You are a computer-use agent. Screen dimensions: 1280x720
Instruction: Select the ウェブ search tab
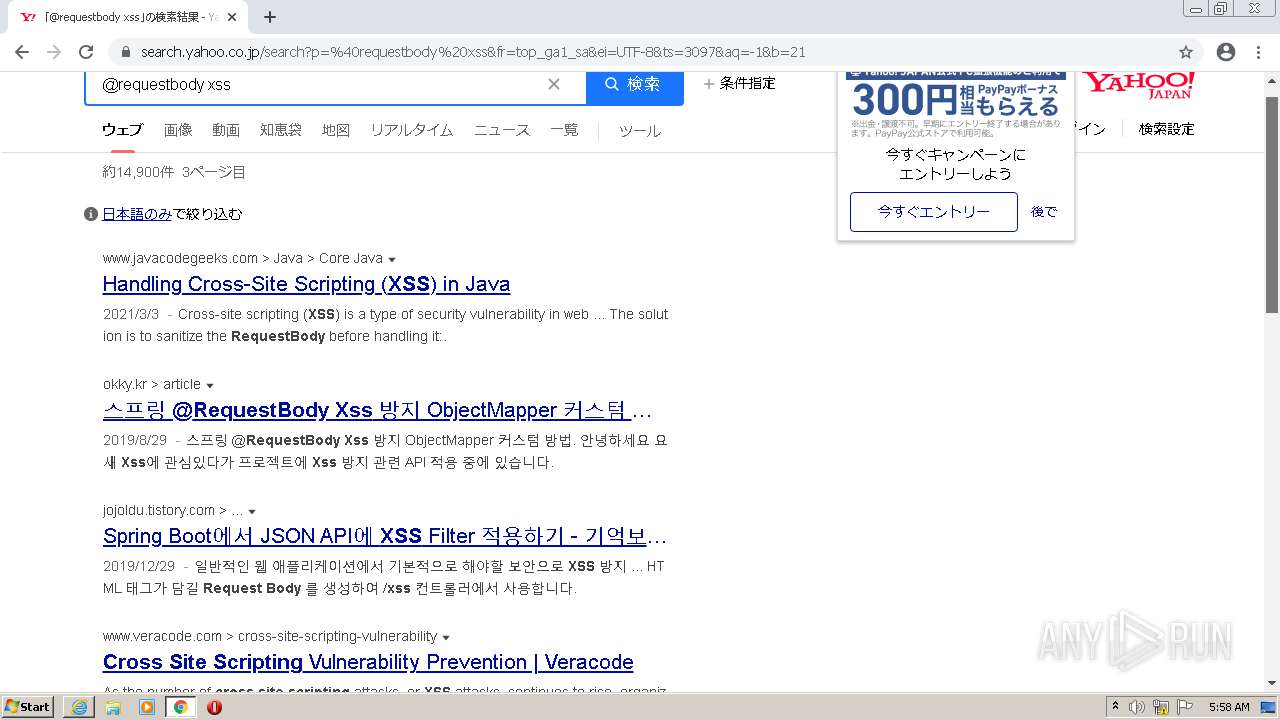click(x=122, y=130)
